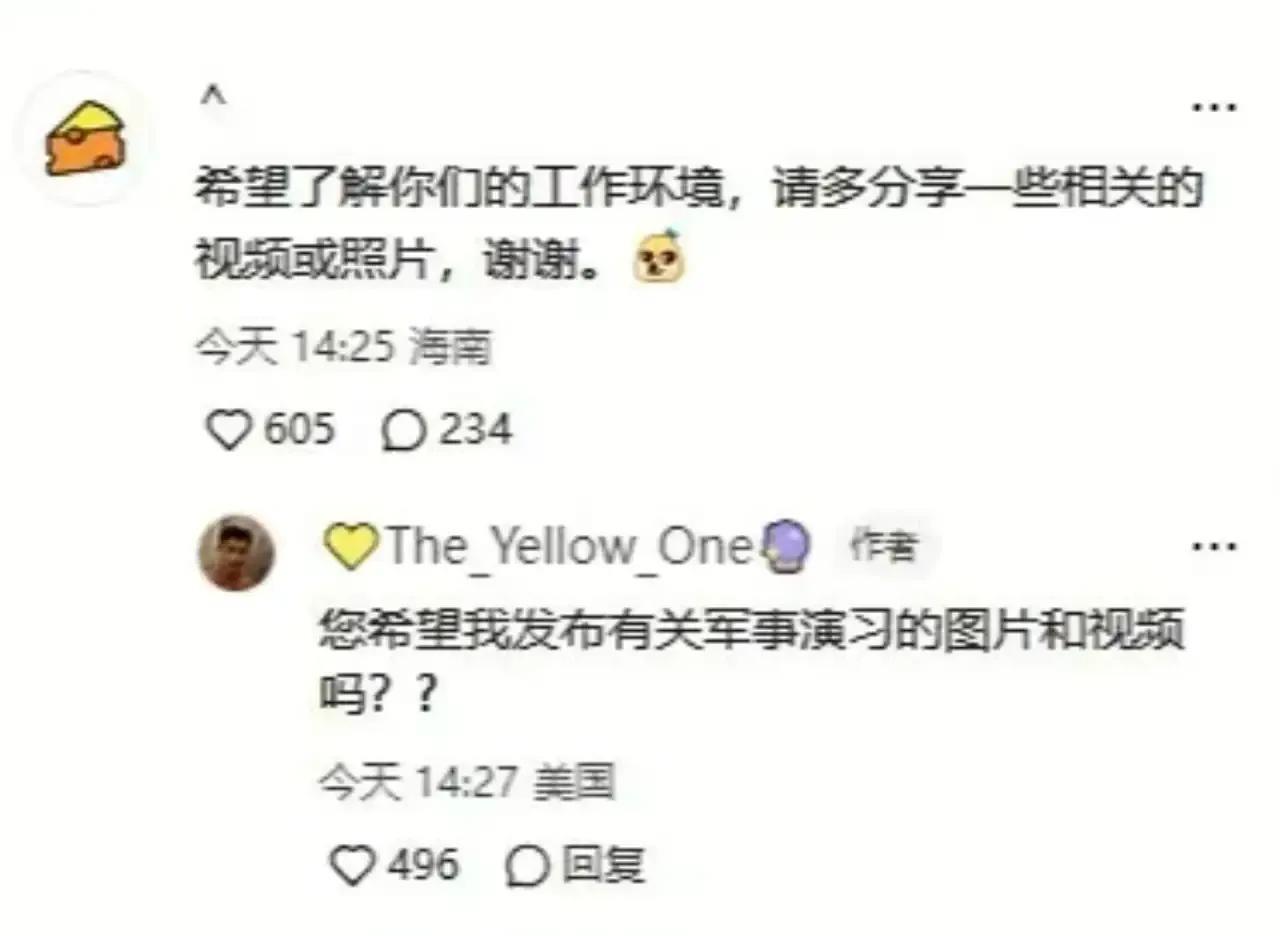Click the reply bubble icon beside 回复
The height and width of the screenshot is (936, 1280).
click(528, 865)
